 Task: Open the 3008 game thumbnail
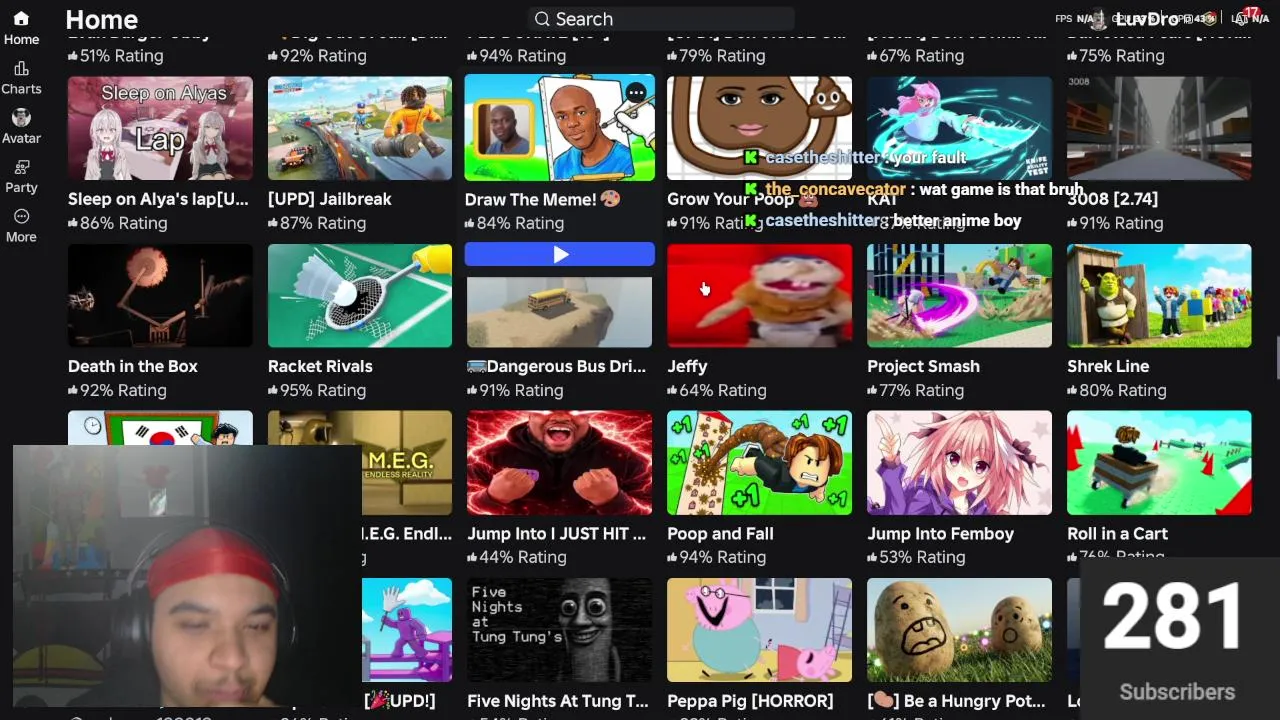click(x=1159, y=129)
